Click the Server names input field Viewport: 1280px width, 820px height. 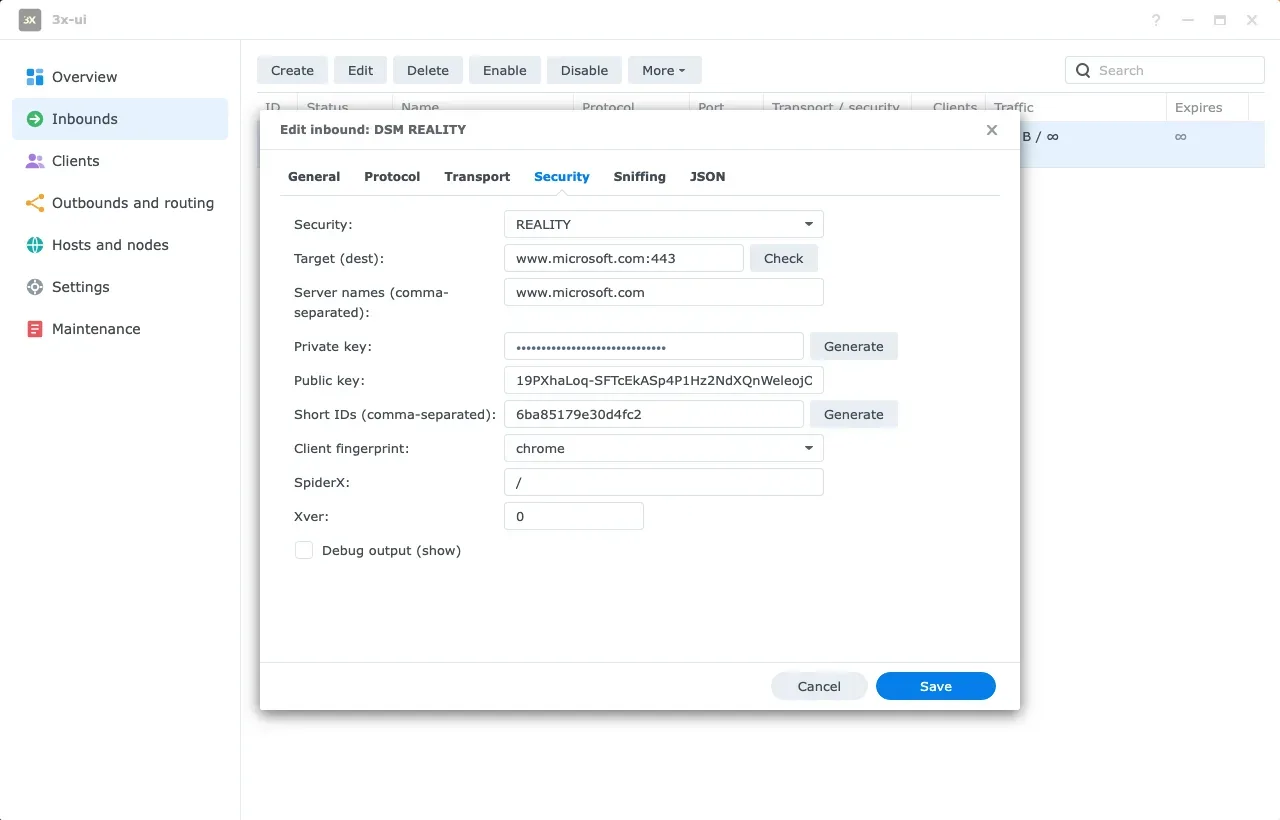click(664, 292)
